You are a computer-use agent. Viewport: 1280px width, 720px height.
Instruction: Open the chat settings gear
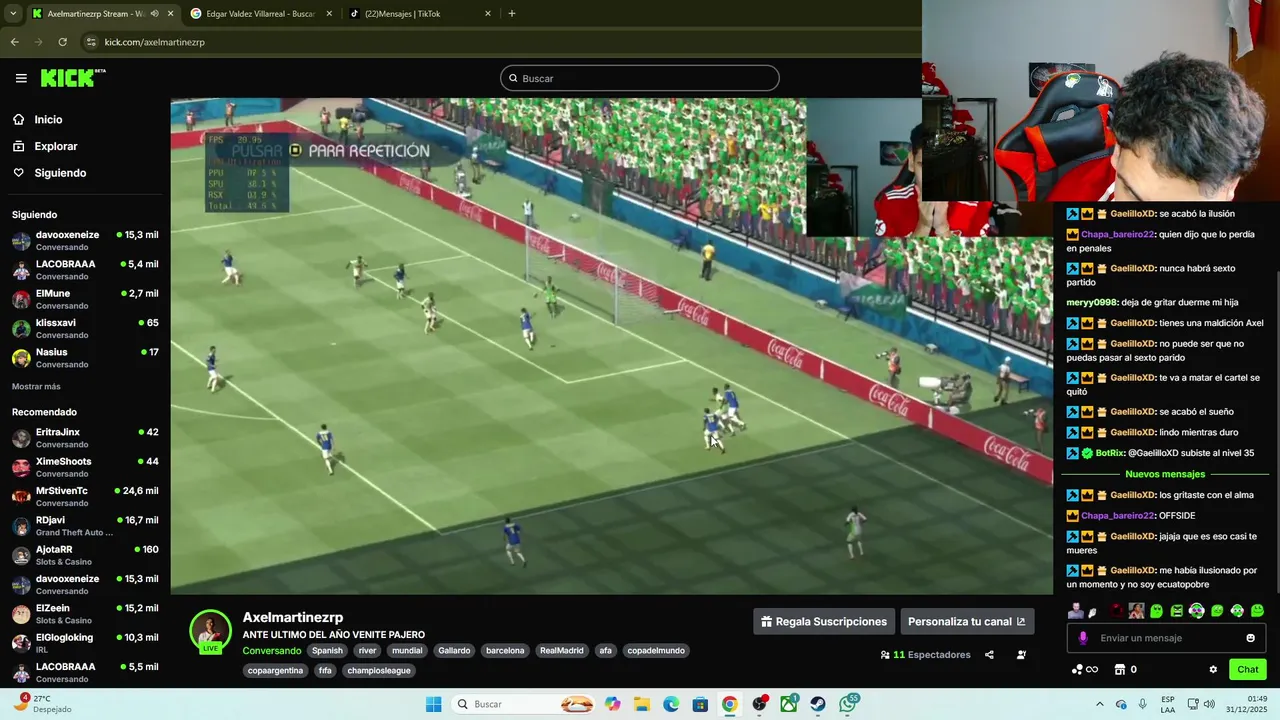[x=1213, y=670]
